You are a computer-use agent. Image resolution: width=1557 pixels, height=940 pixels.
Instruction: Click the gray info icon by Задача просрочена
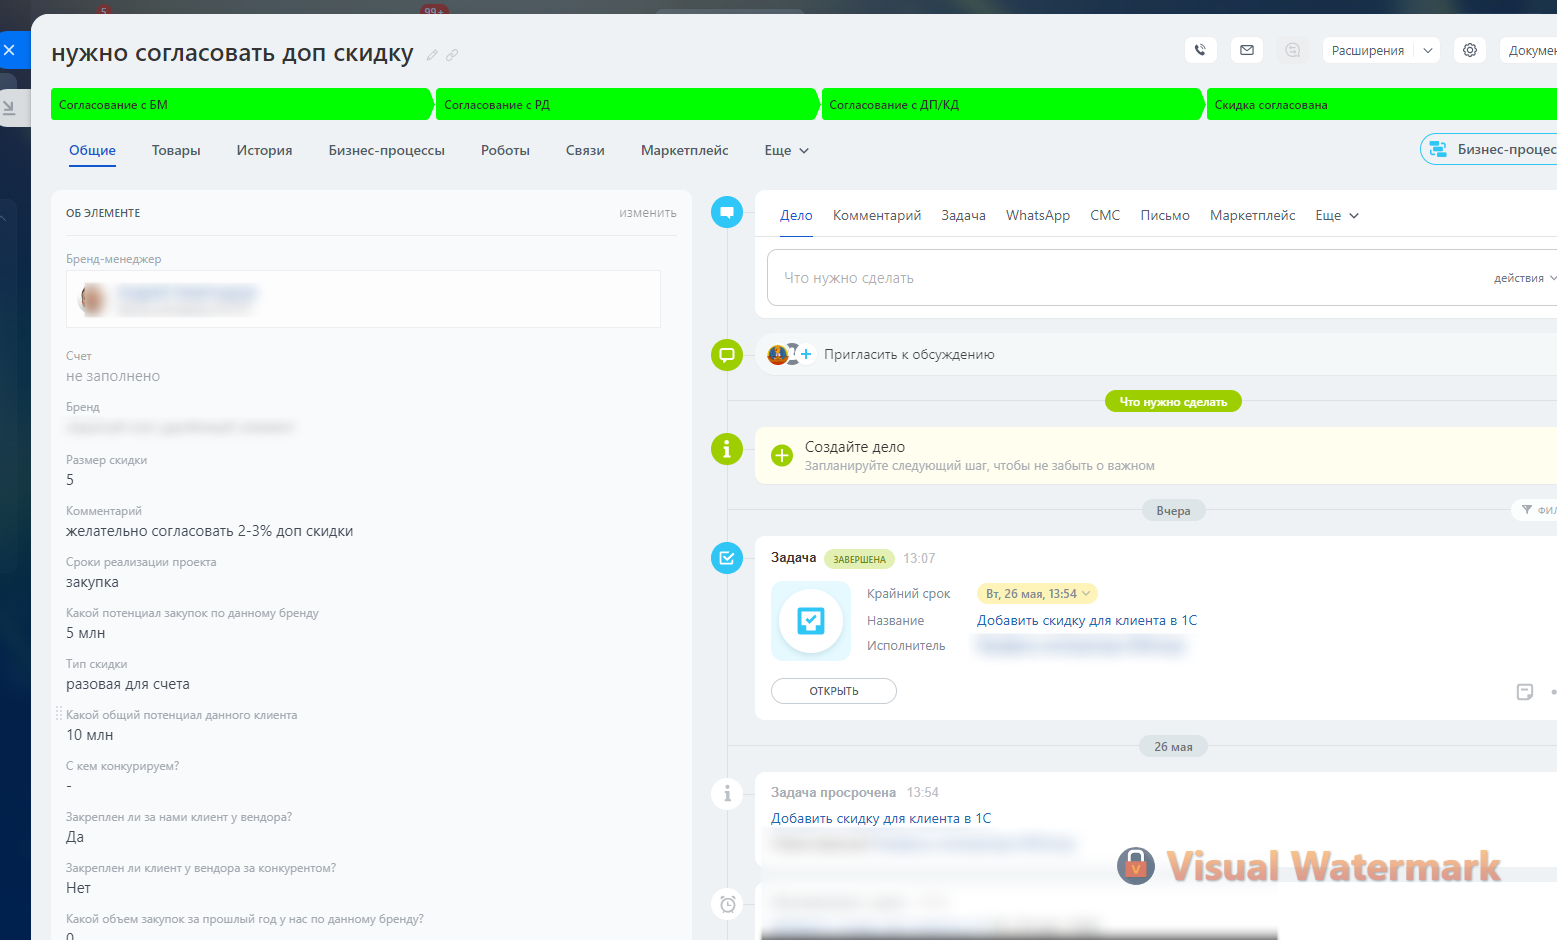tap(727, 794)
